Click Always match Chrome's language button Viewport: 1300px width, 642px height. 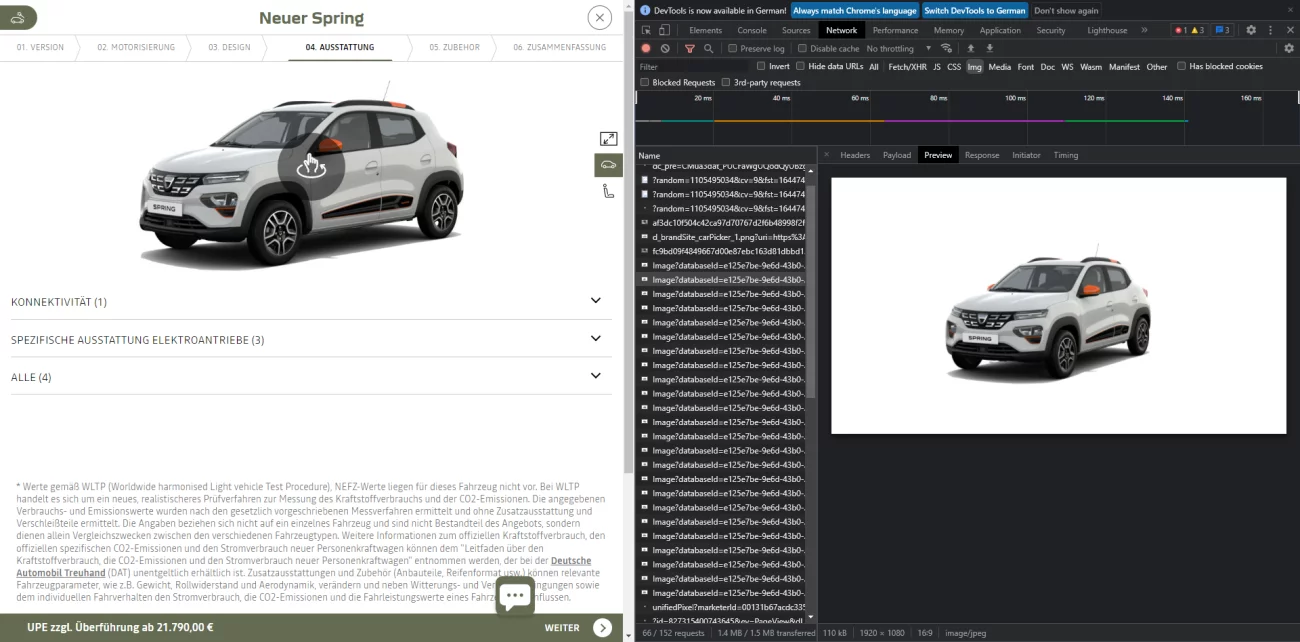854,10
